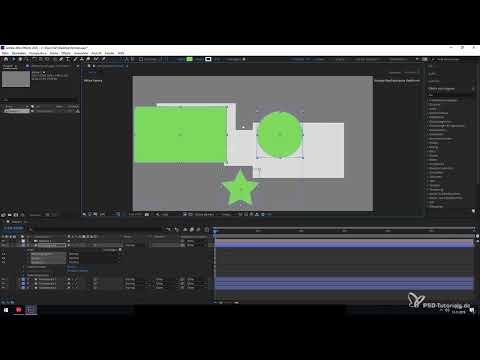Click the green circle shape in the composition

280,135
